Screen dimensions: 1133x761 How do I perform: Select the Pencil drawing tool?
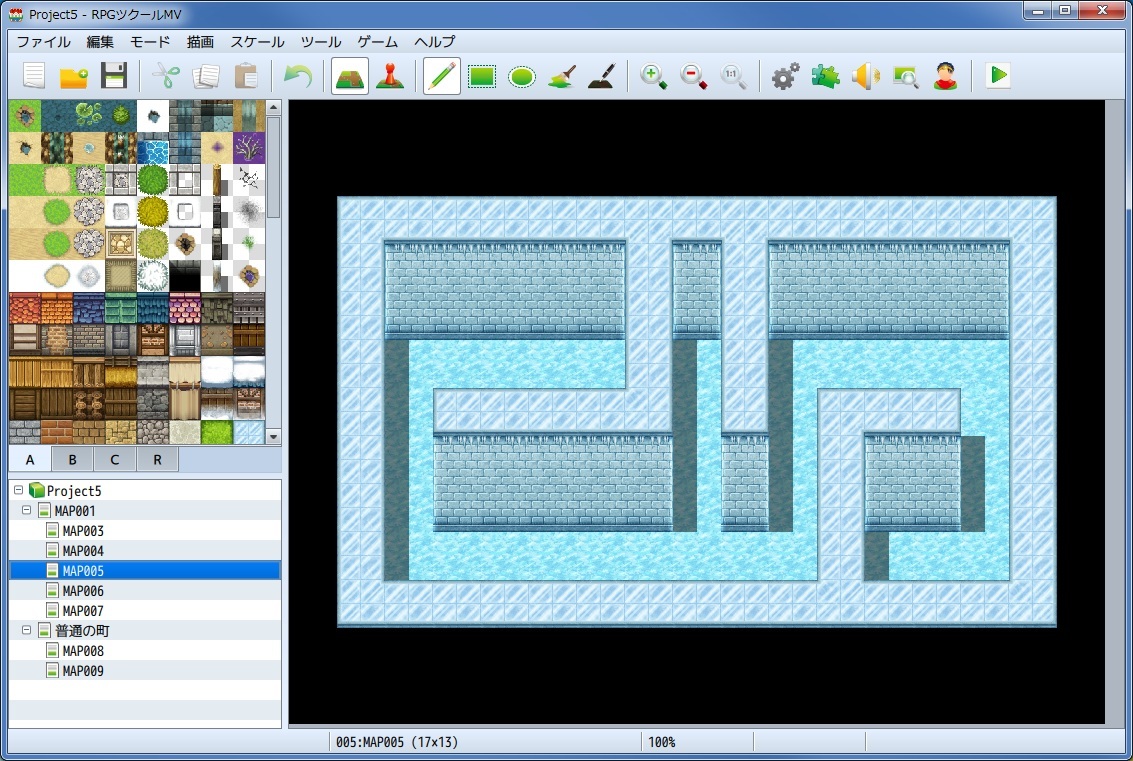point(441,76)
